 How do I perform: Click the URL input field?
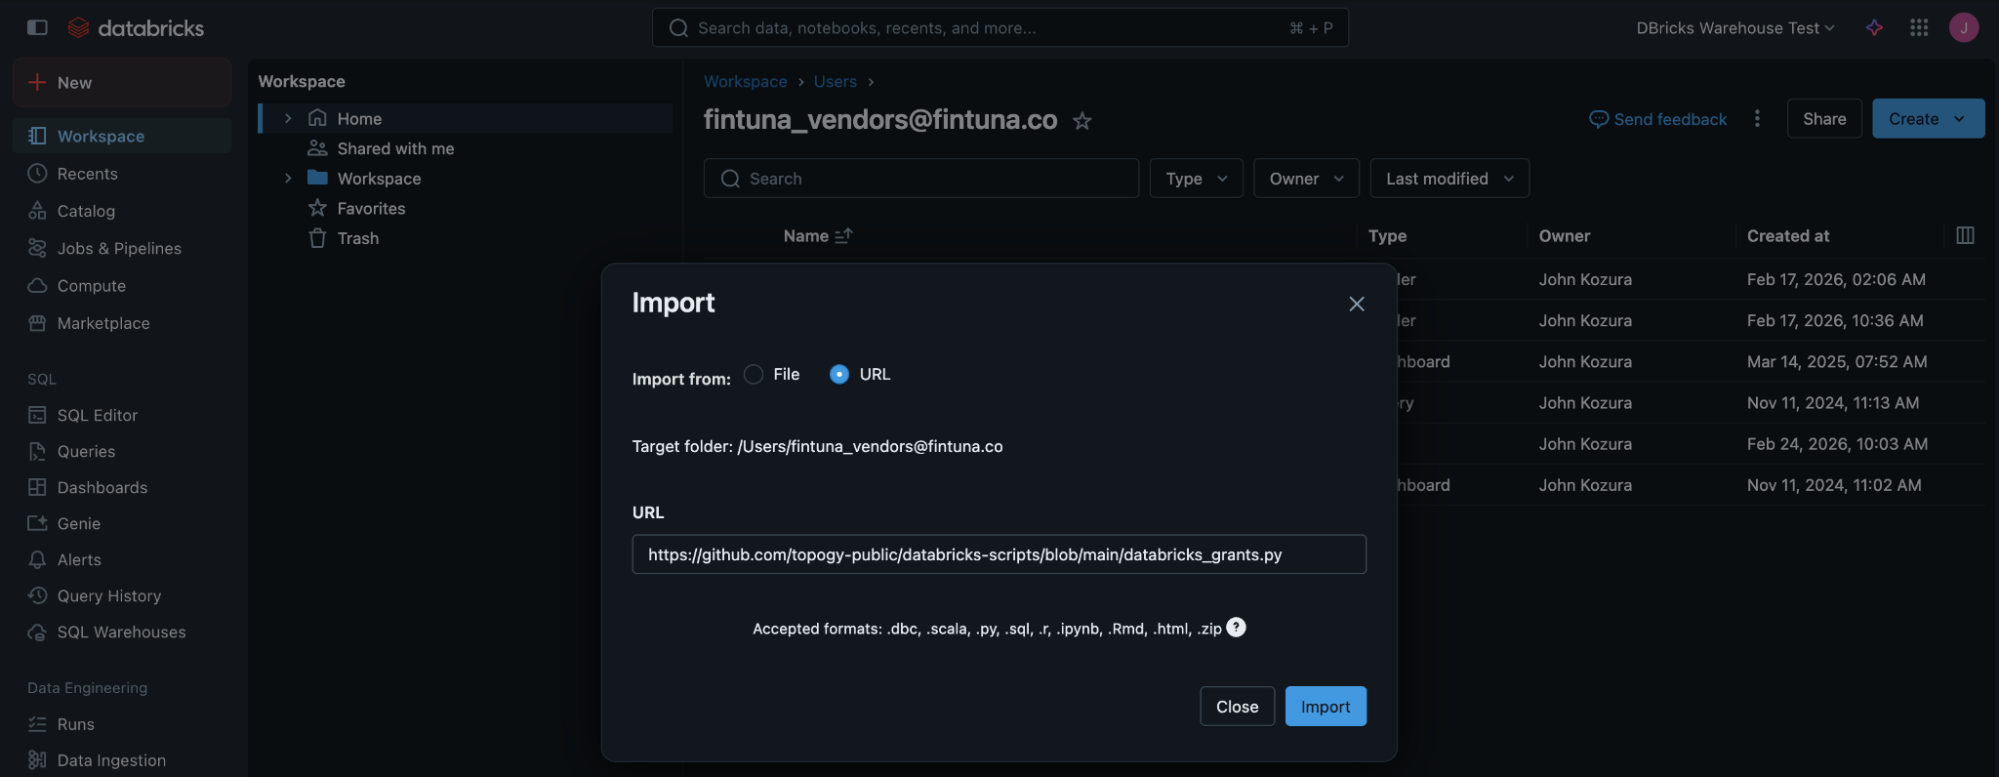(x=999, y=554)
